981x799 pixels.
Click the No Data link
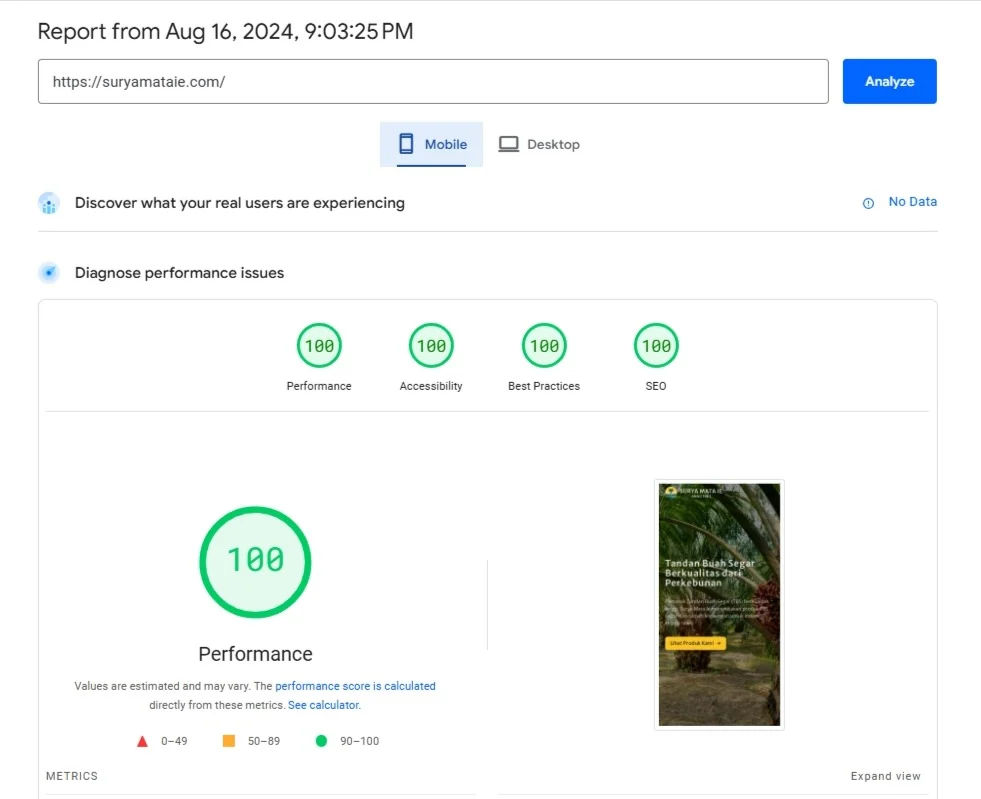pyautogui.click(x=913, y=201)
